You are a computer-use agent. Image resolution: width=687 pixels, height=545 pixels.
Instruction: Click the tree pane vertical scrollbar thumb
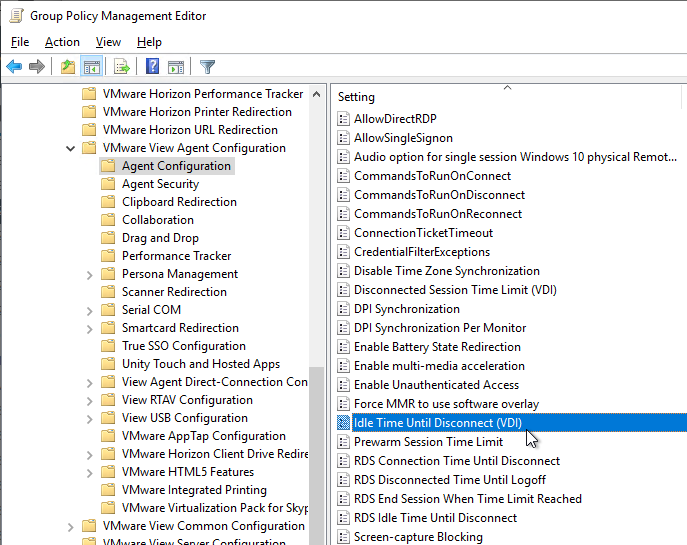click(x=316, y=456)
